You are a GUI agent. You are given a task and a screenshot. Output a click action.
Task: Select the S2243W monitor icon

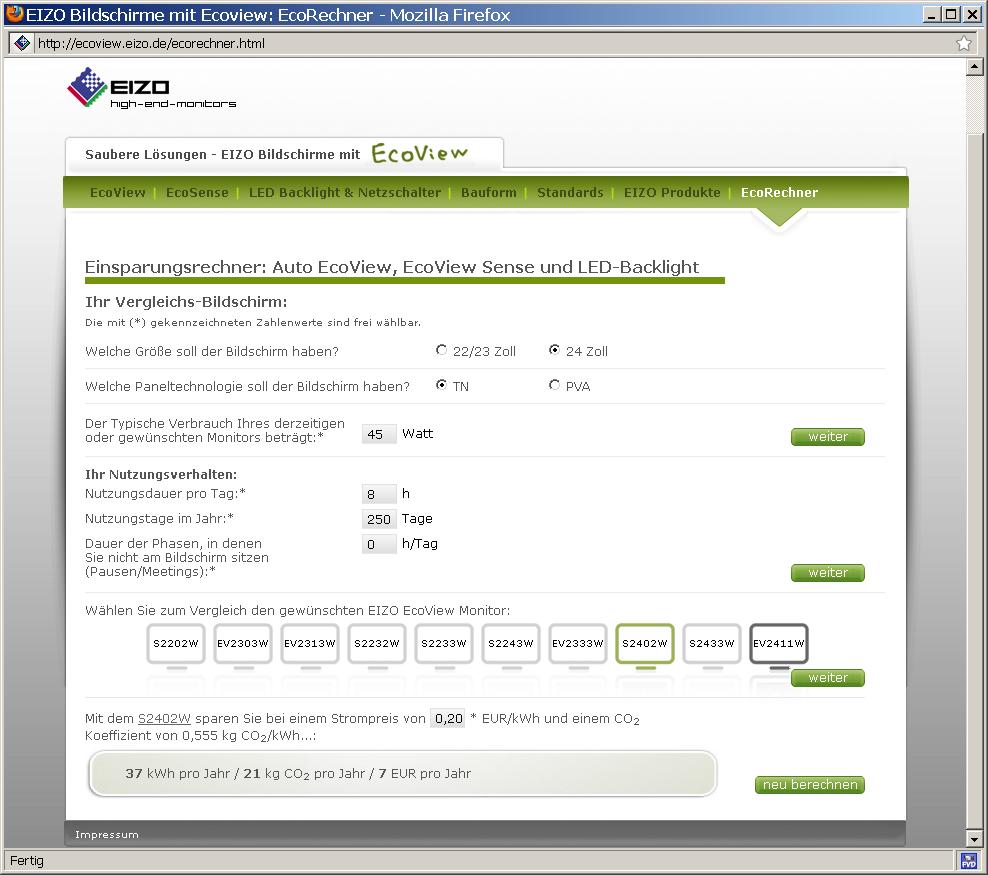click(x=510, y=644)
